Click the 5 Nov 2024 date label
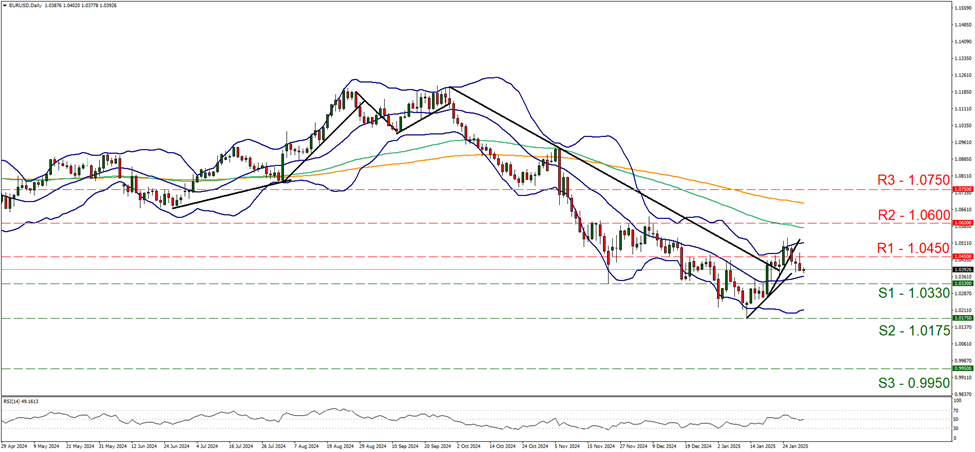Image resolution: width=975 pixels, height=452 pixels. (x=568, y=446)
